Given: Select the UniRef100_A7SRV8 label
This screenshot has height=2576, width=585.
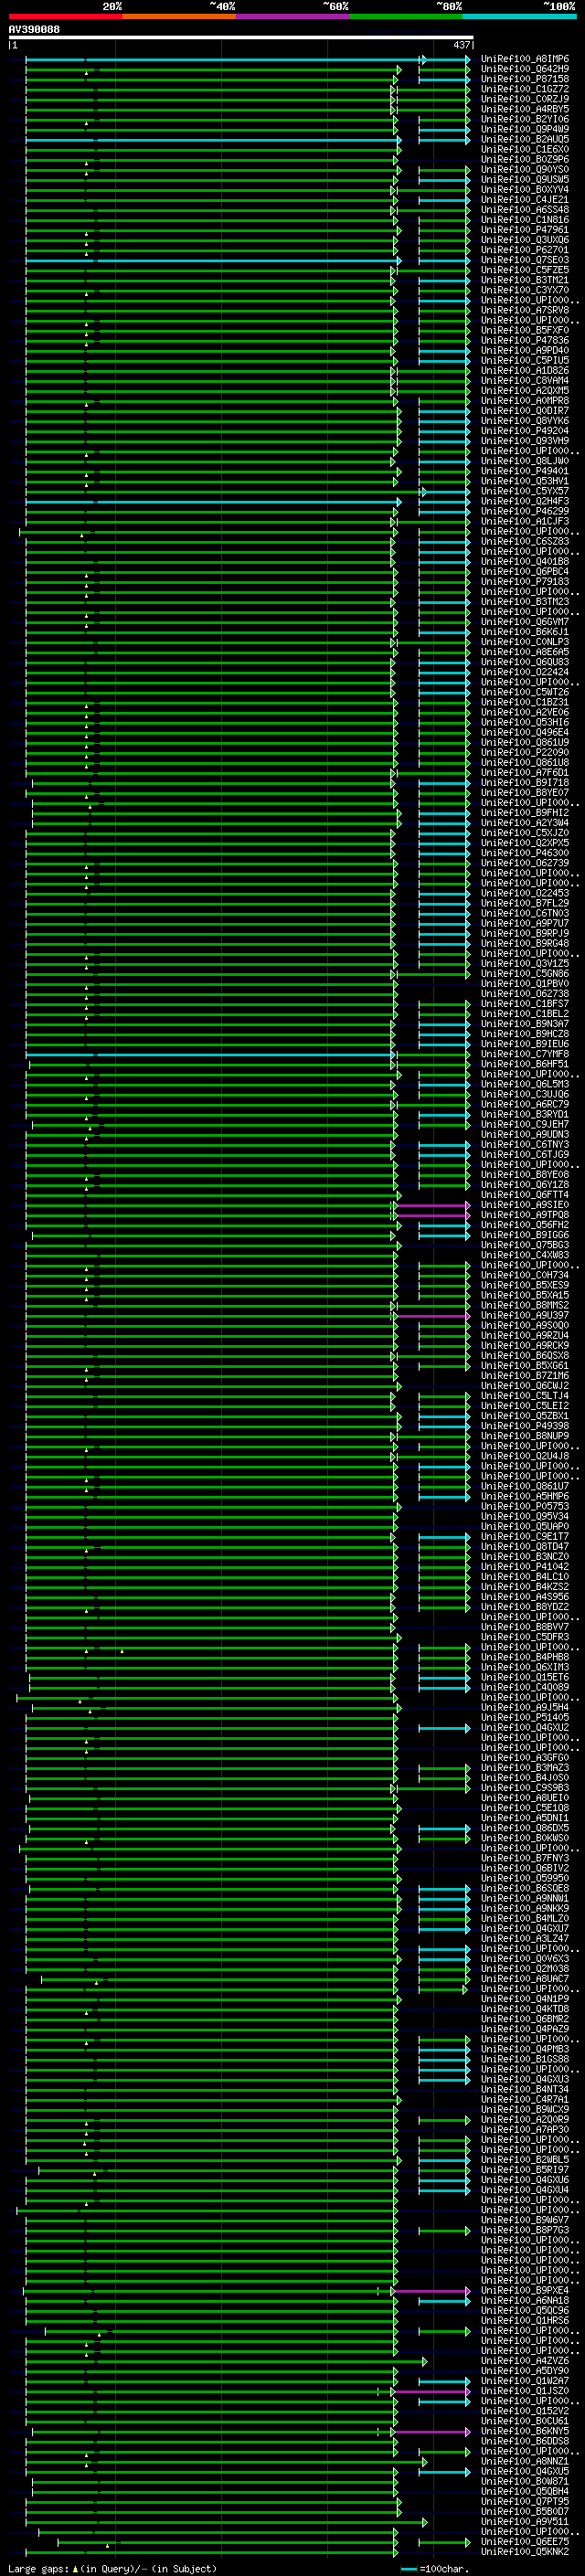Looking at the screenshot, I should tap(525, 310).
